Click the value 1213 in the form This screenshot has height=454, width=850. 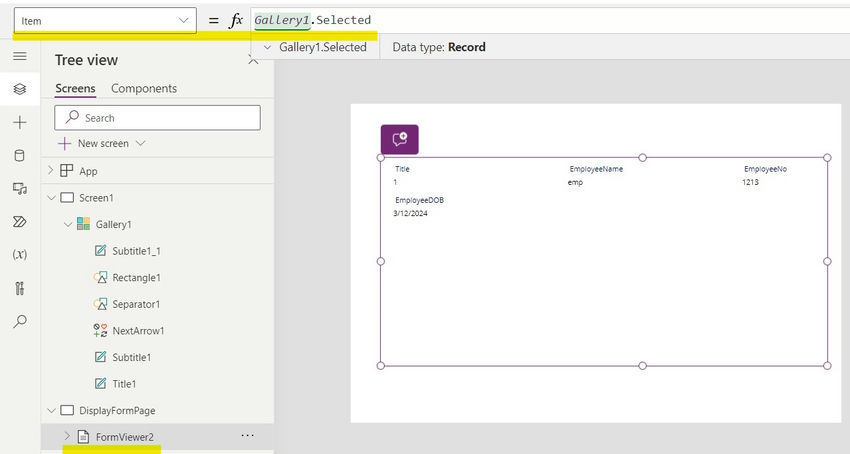750,182
